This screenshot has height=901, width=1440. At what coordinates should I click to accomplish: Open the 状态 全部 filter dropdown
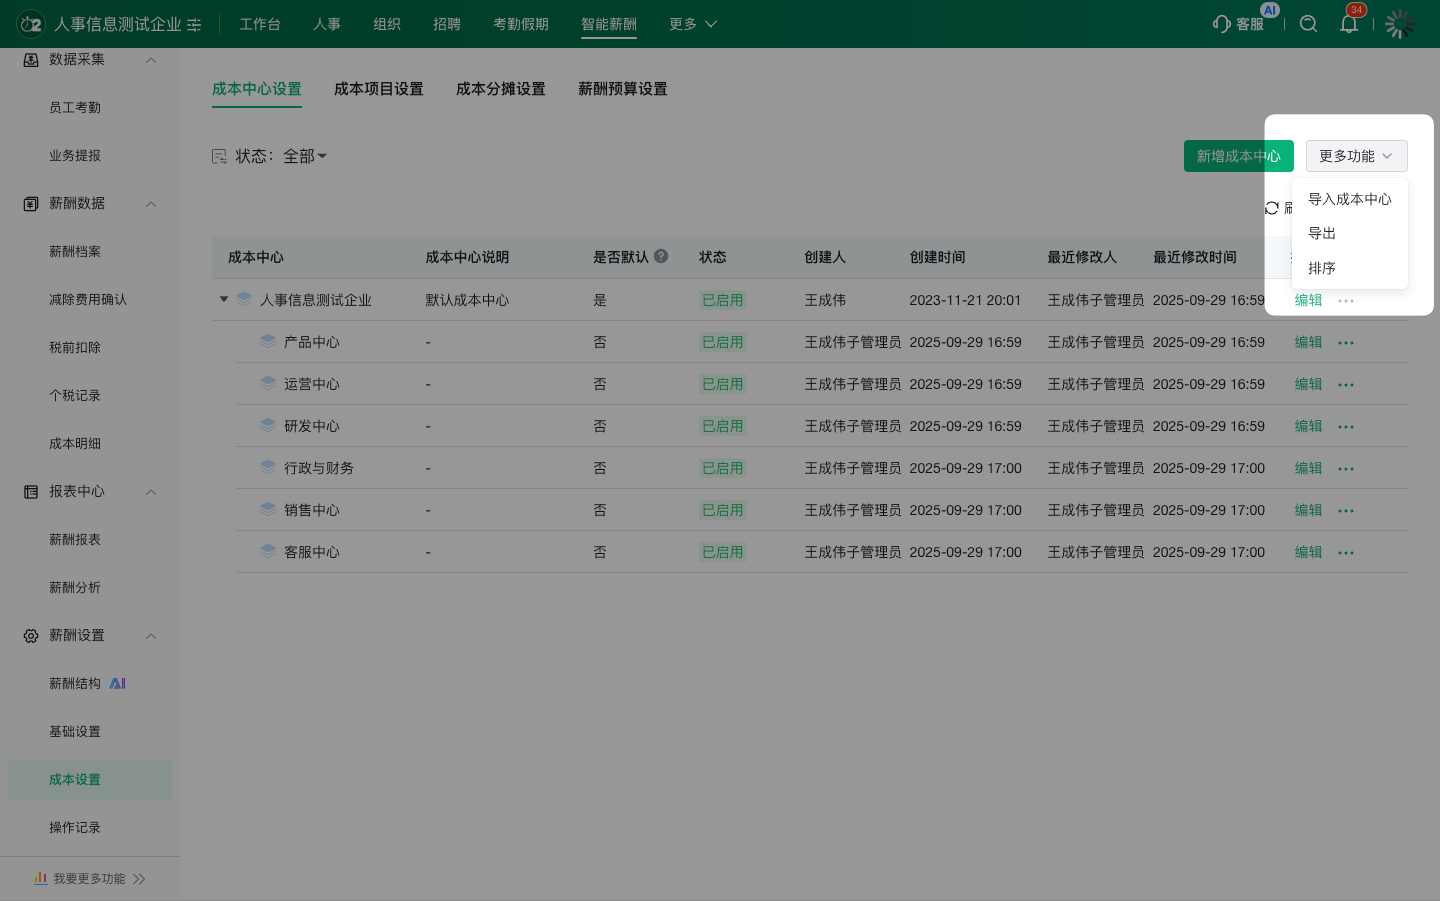(x=304, y=156)
